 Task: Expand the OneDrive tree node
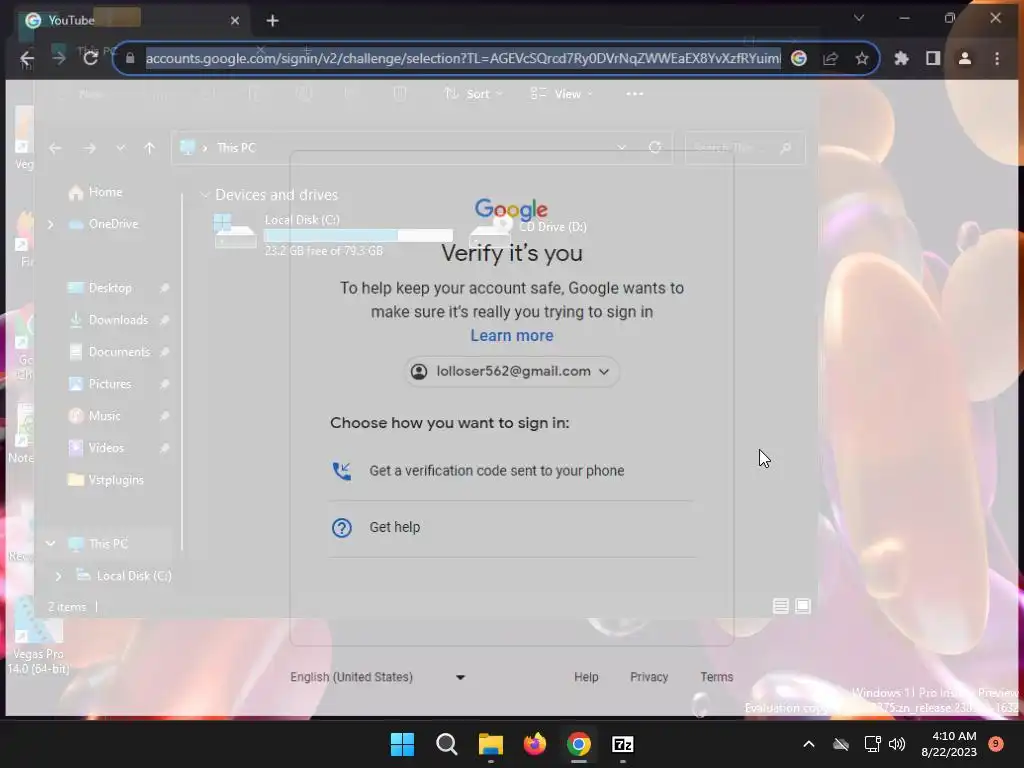click(51, 224)
